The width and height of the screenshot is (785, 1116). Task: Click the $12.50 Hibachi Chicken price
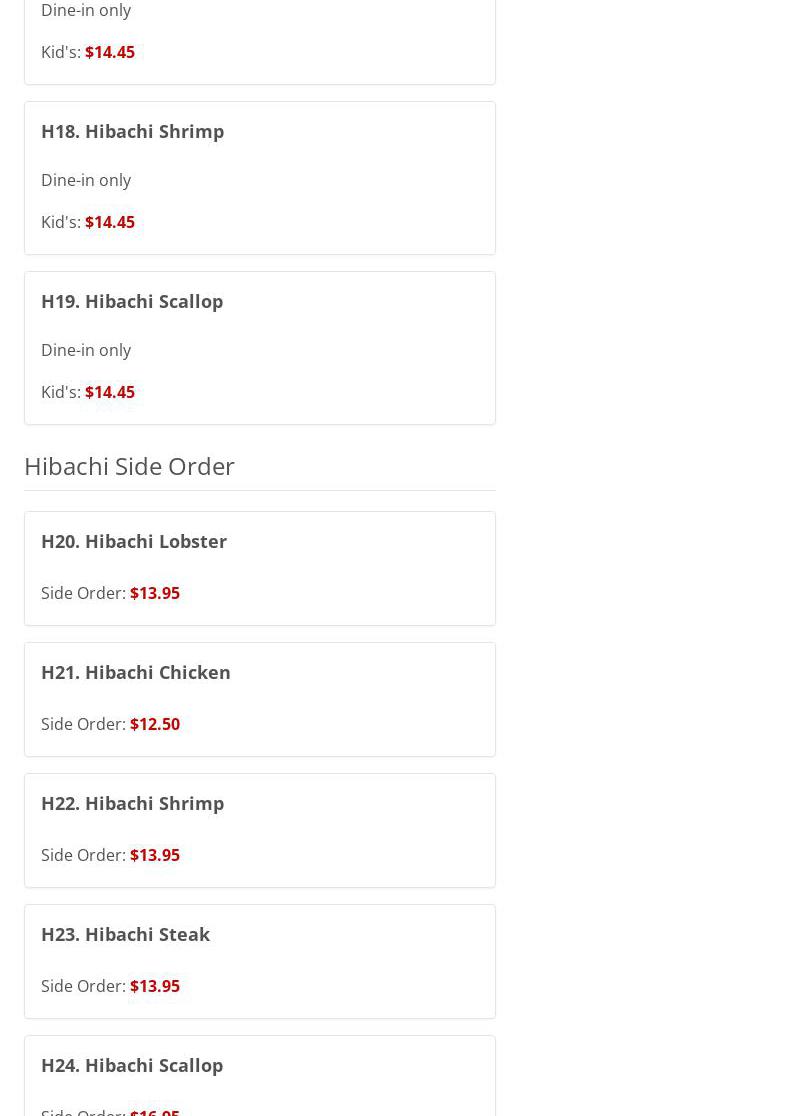click(x=155, y=724)
